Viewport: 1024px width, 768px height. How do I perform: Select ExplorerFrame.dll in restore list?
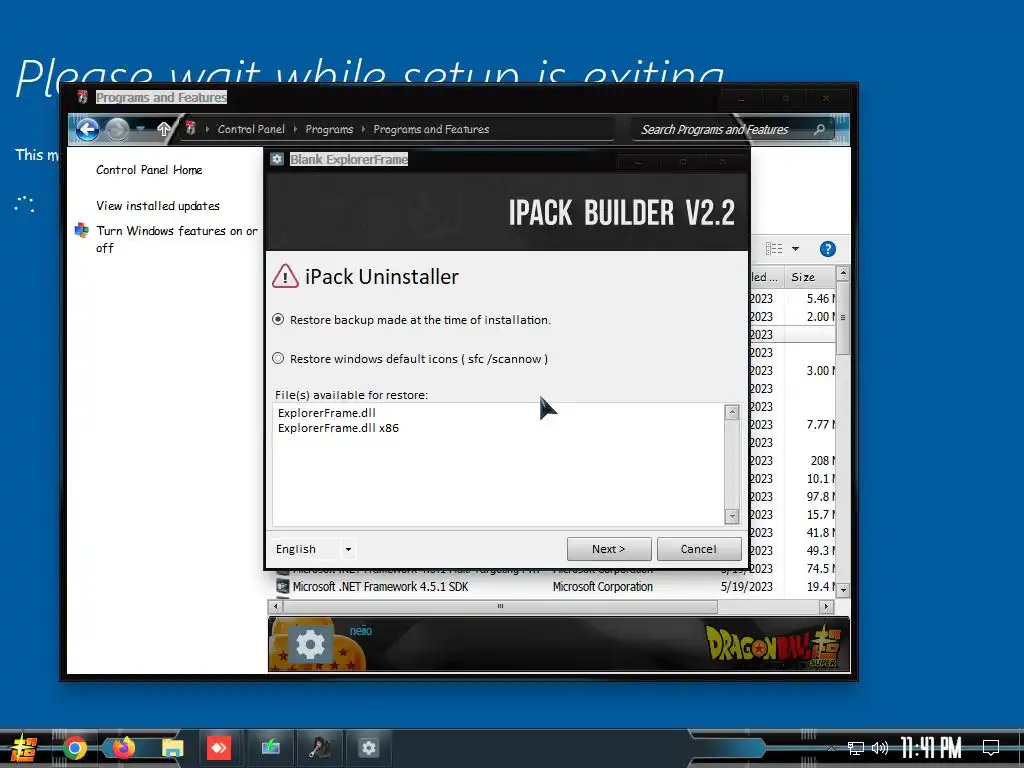[327, 413]
